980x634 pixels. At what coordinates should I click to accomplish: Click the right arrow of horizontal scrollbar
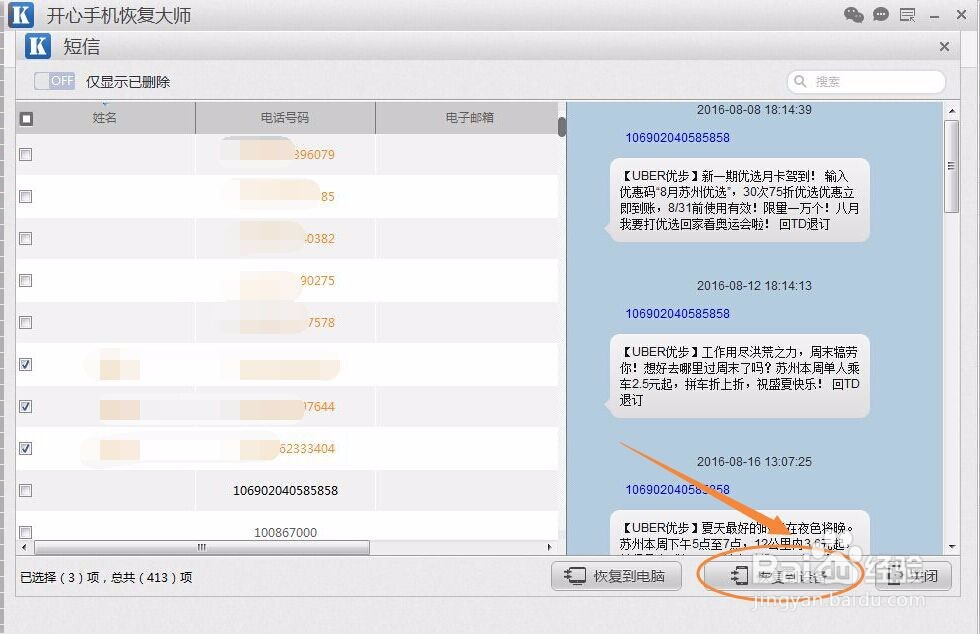551,548
